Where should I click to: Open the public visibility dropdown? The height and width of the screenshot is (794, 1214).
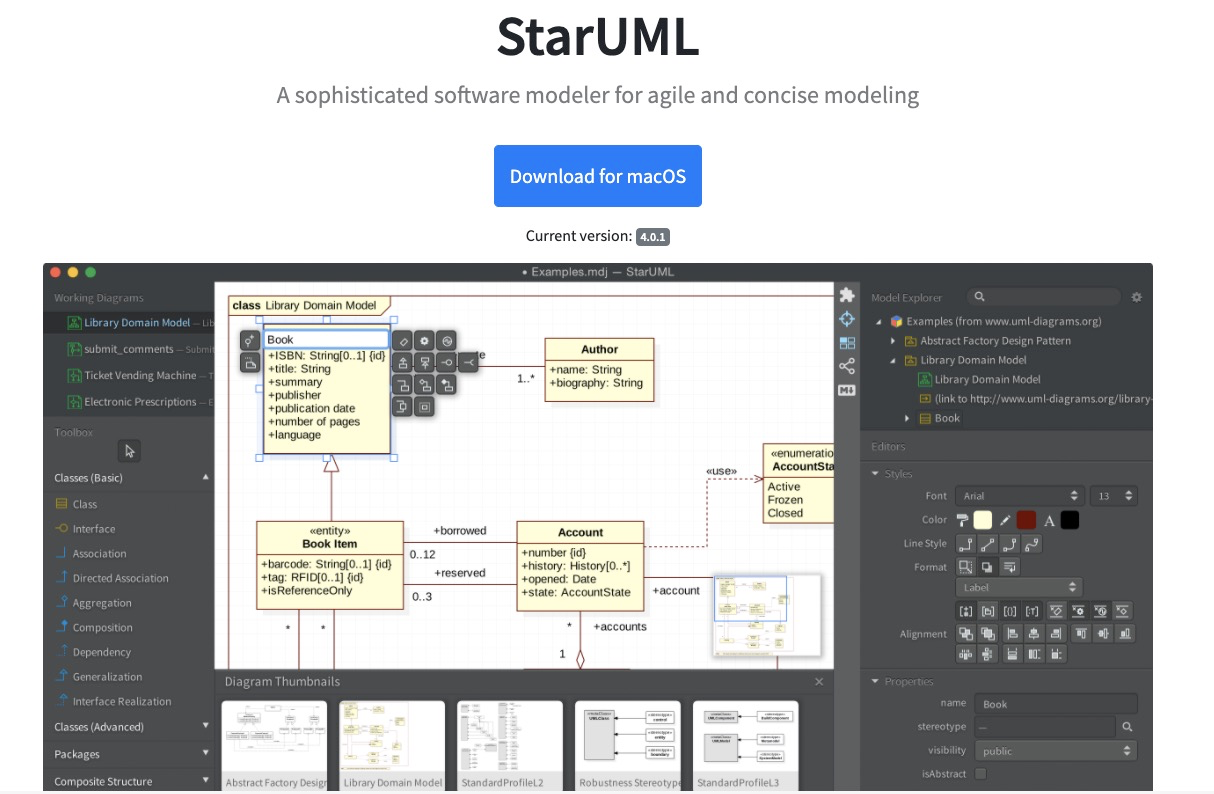(x=1055, y=750)
